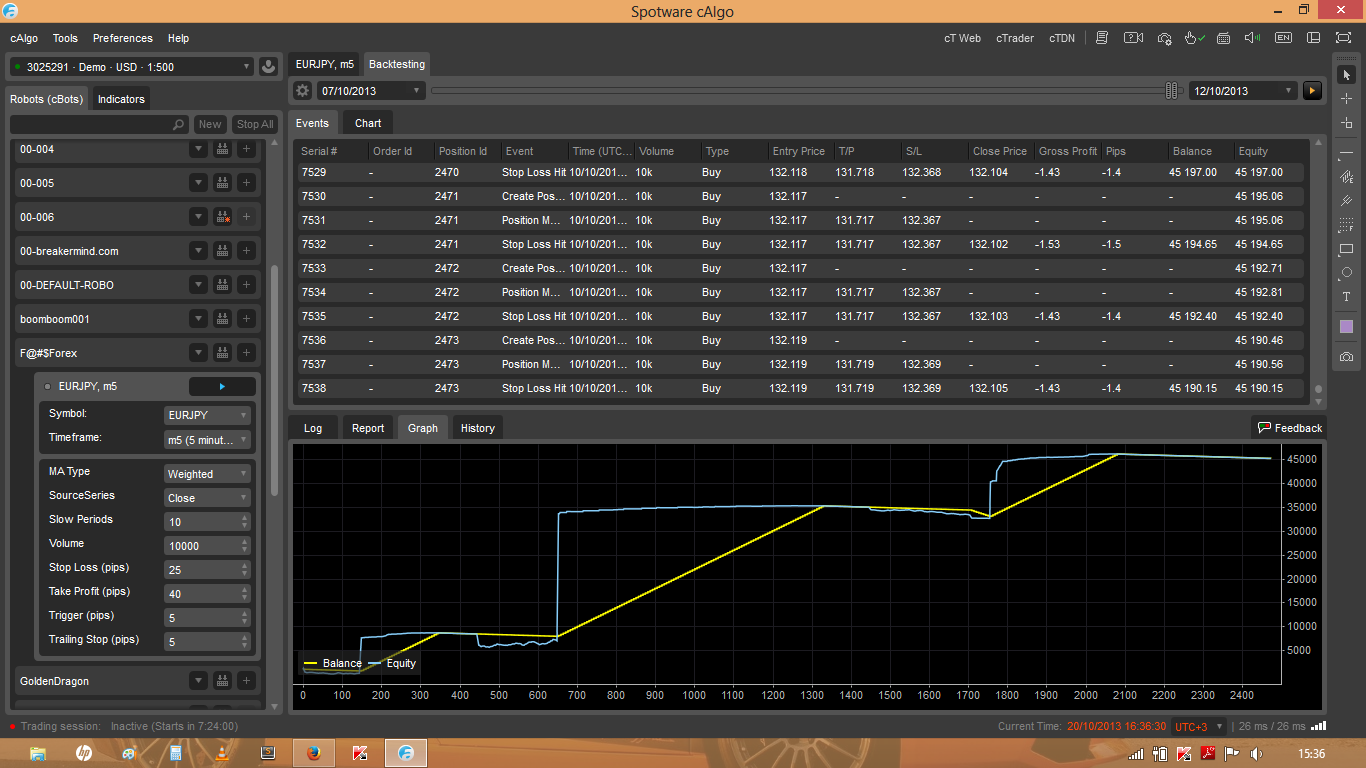
Task: Click the Stop All button
Action: 254,125
